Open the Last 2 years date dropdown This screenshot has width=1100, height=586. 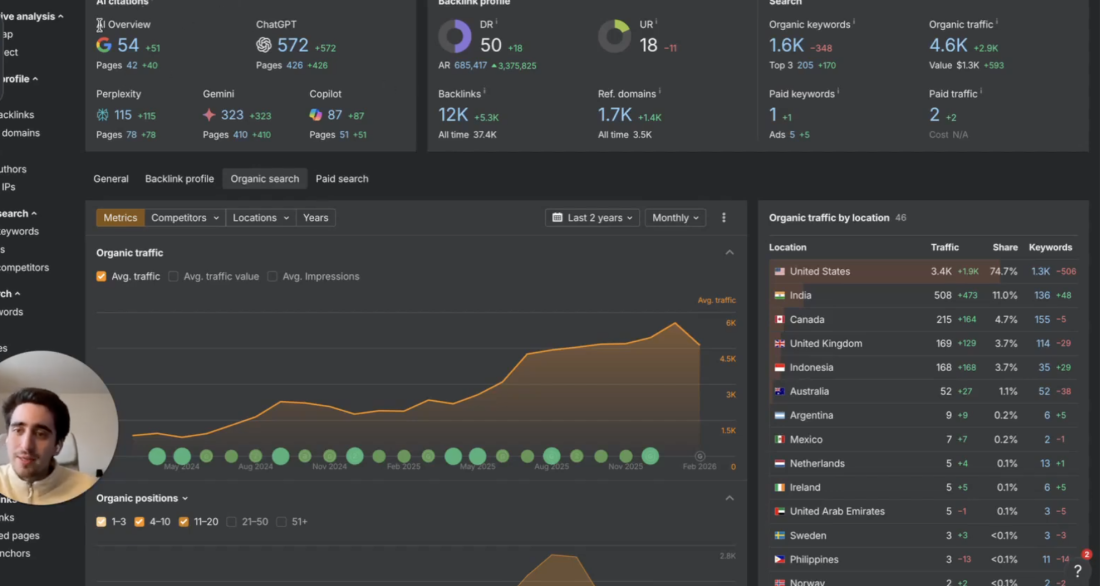593,218
